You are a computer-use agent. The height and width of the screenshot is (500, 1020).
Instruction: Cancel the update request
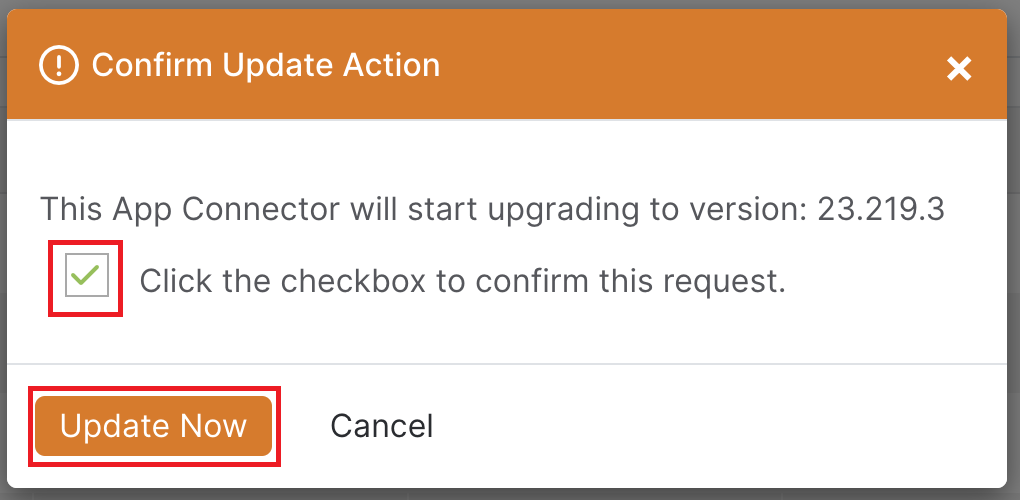[x=382, y=426]
